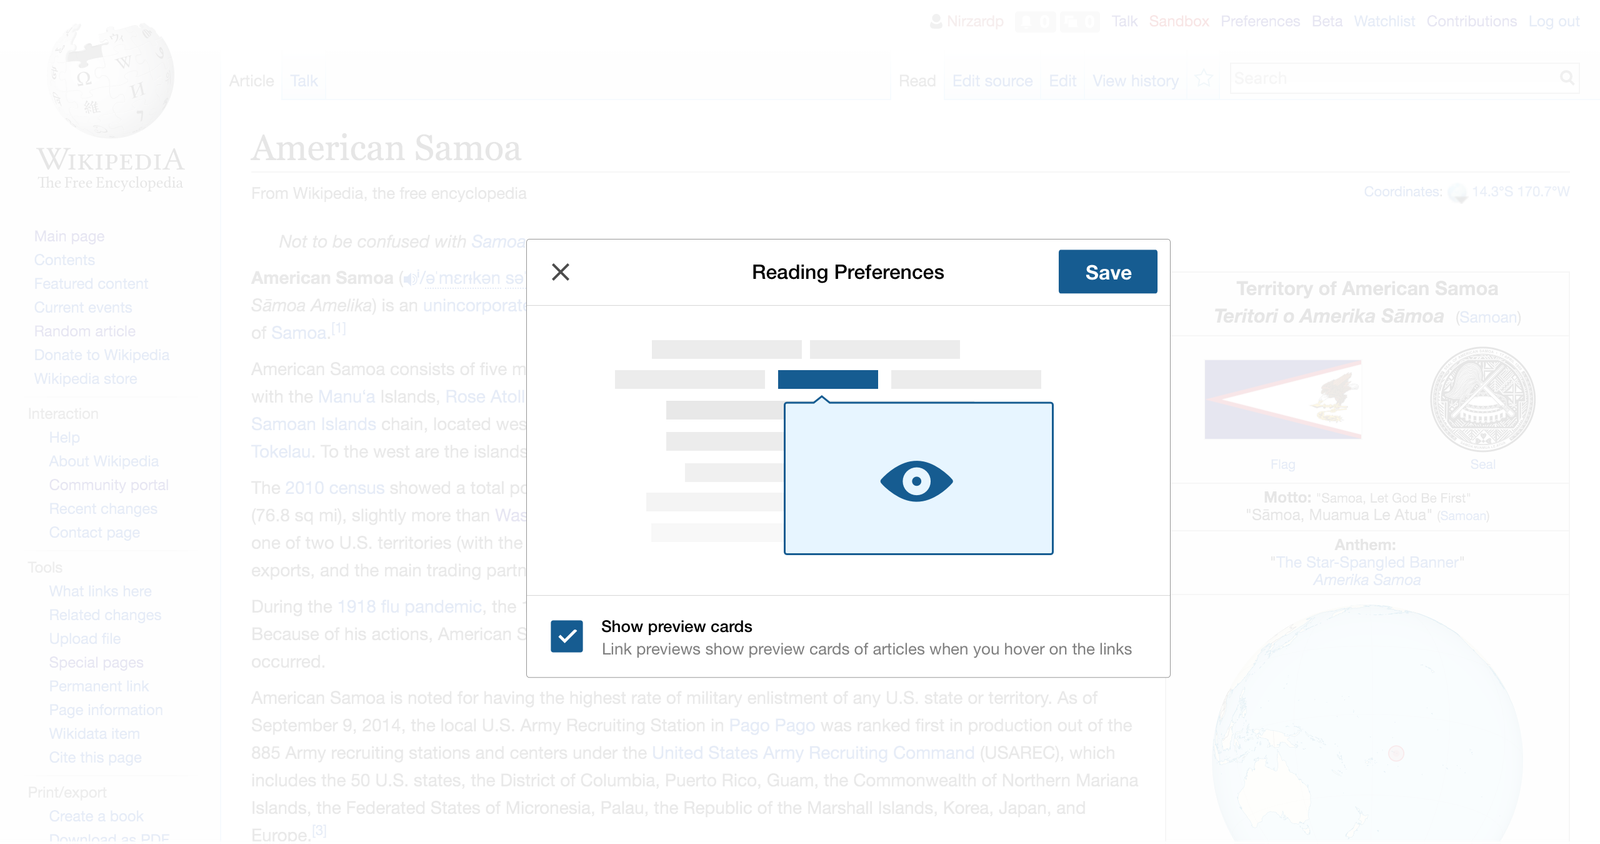Click the search magnifier icon
The height and width of the screenshot is (844, 1600).
pos(1567,78)
